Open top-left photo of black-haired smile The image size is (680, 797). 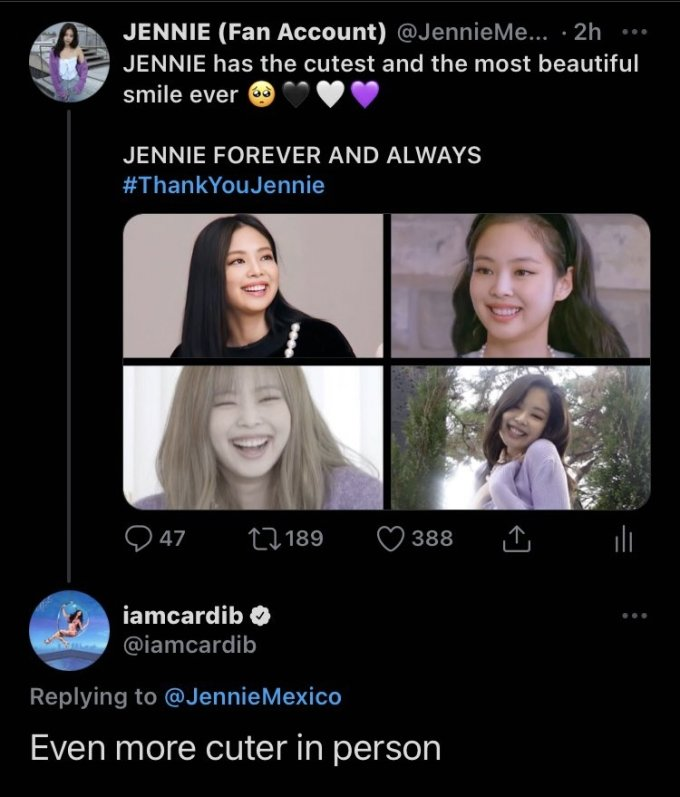click(253, 286)
